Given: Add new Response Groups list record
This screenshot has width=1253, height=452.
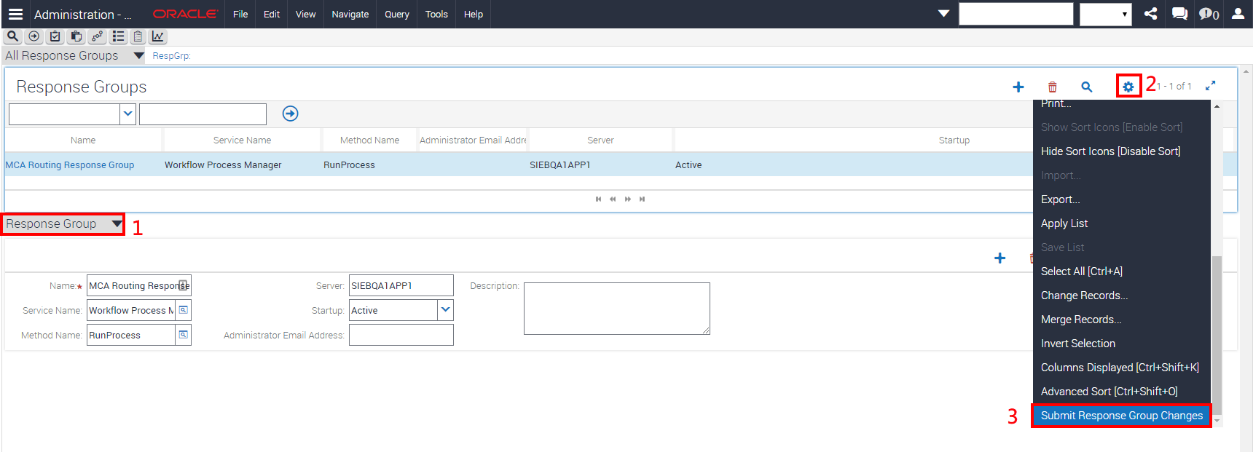Looking at the screenshot, I should tap(1018, 87).
